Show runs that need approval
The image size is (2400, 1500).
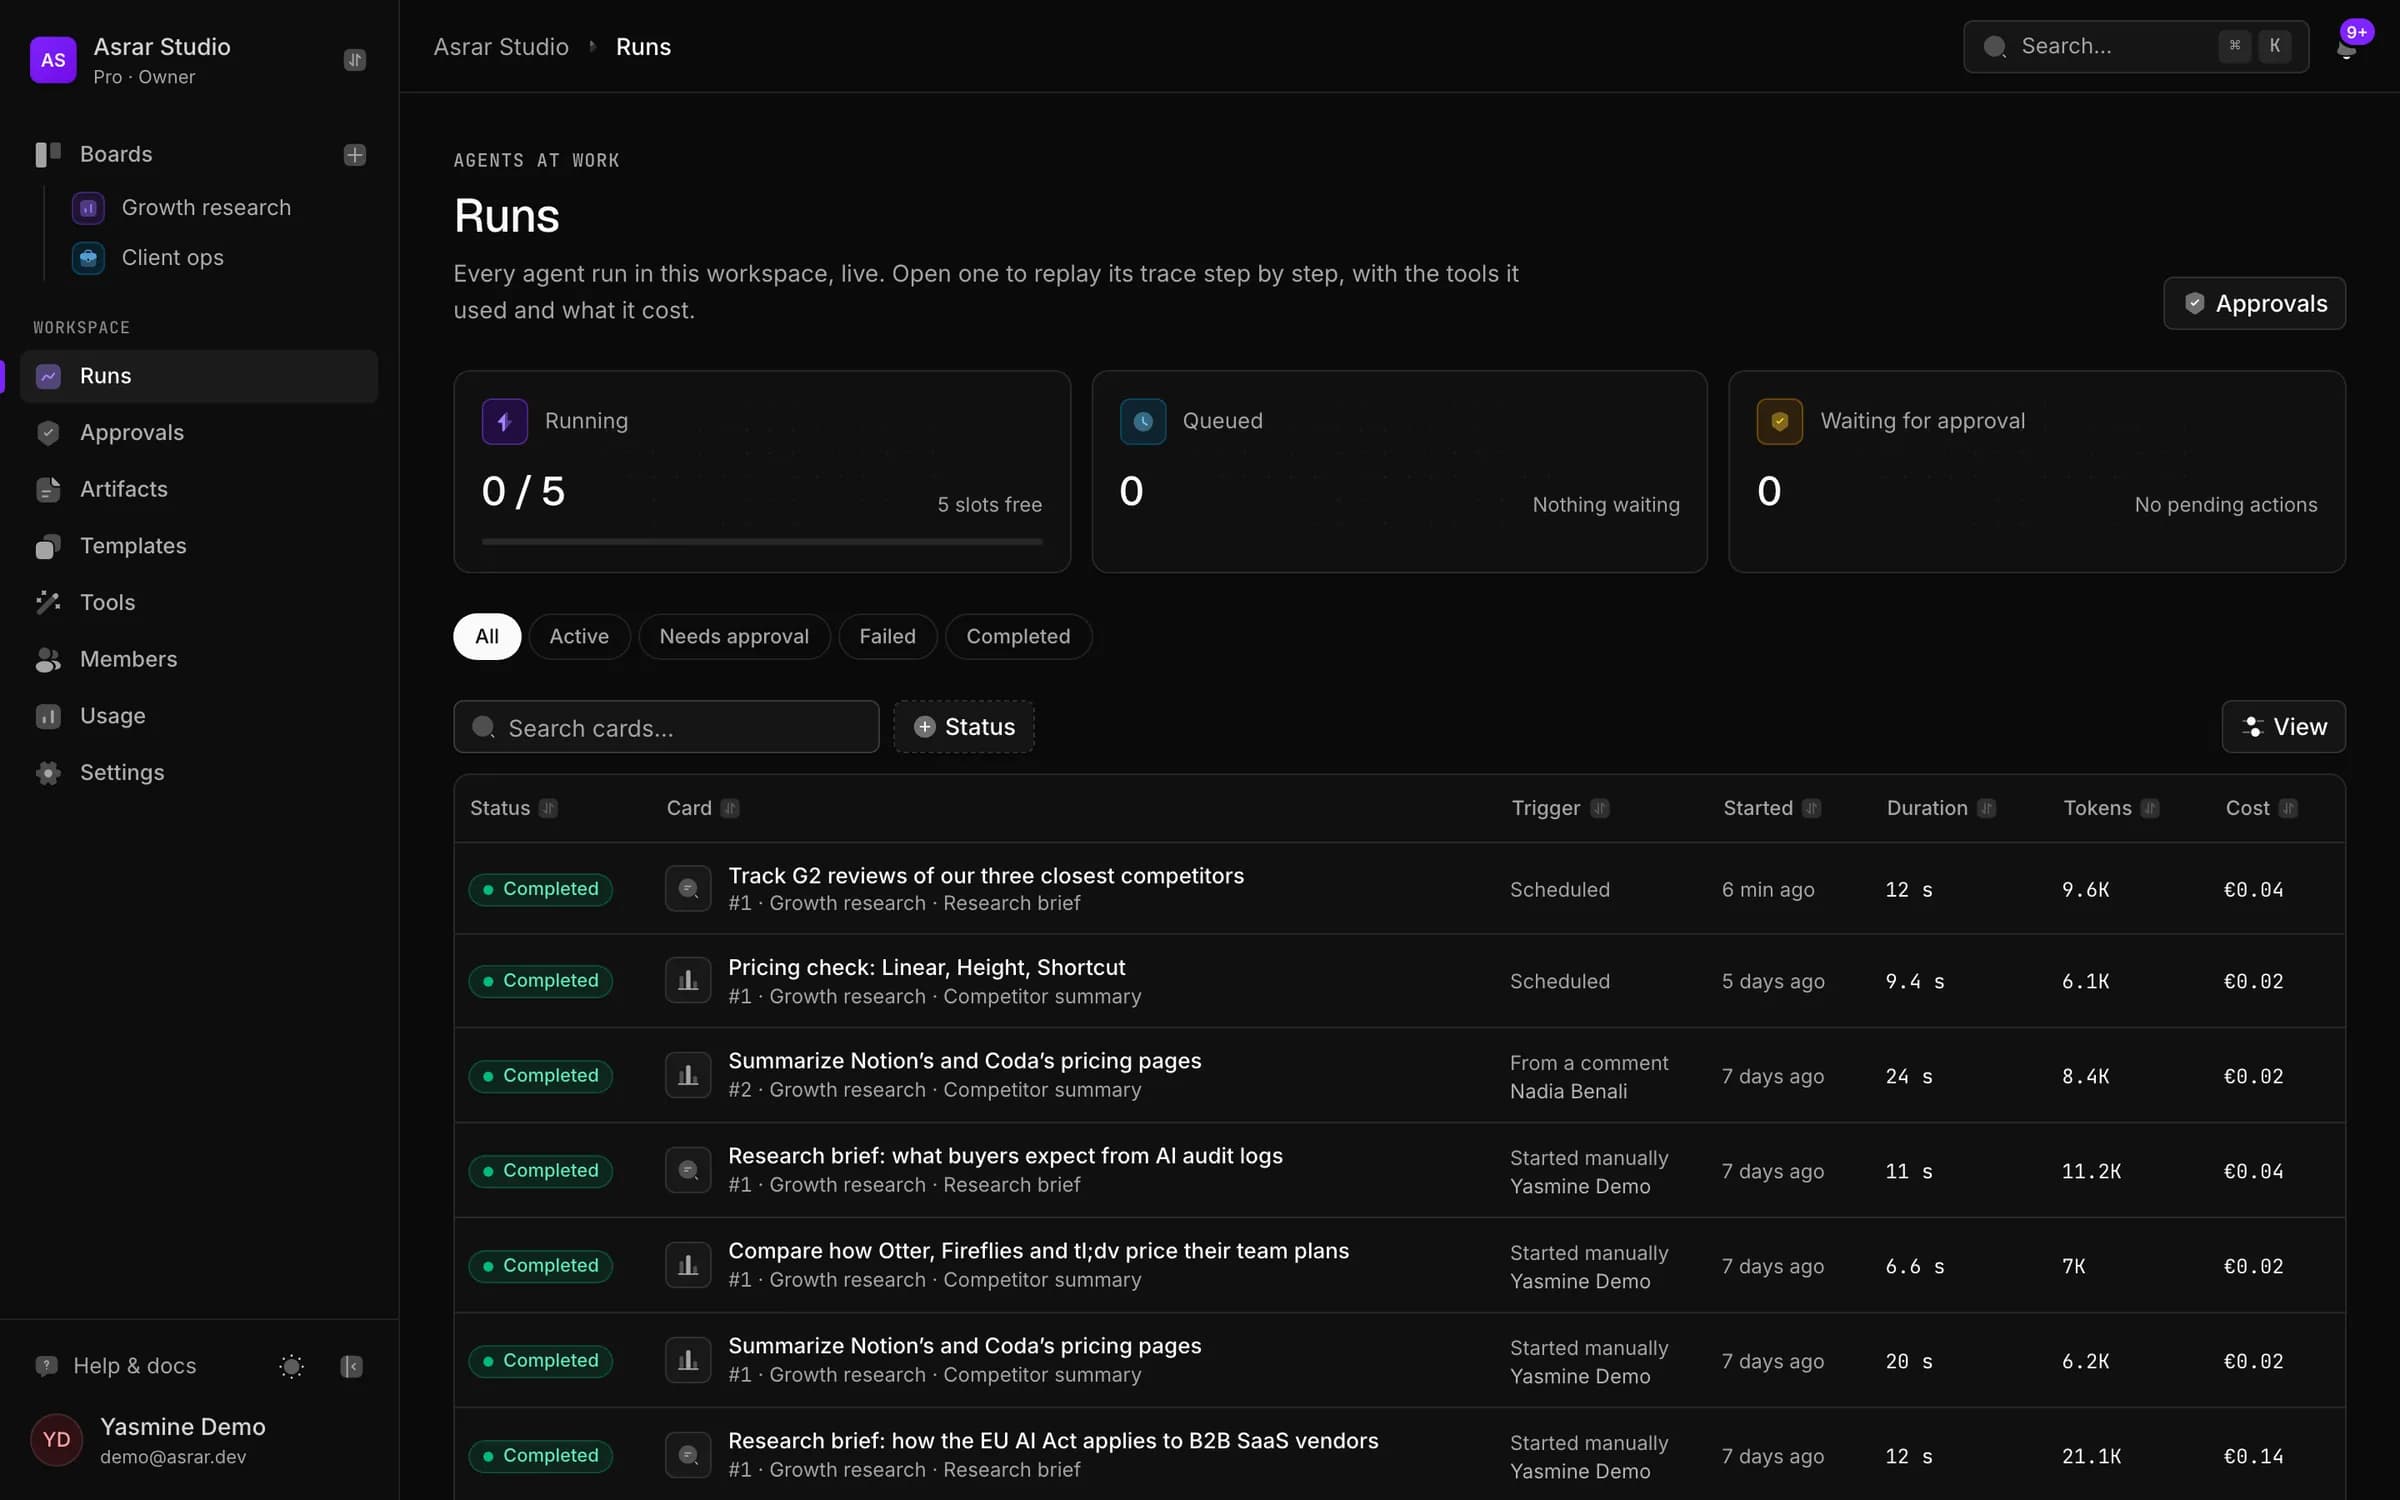[x=734, y=637]
